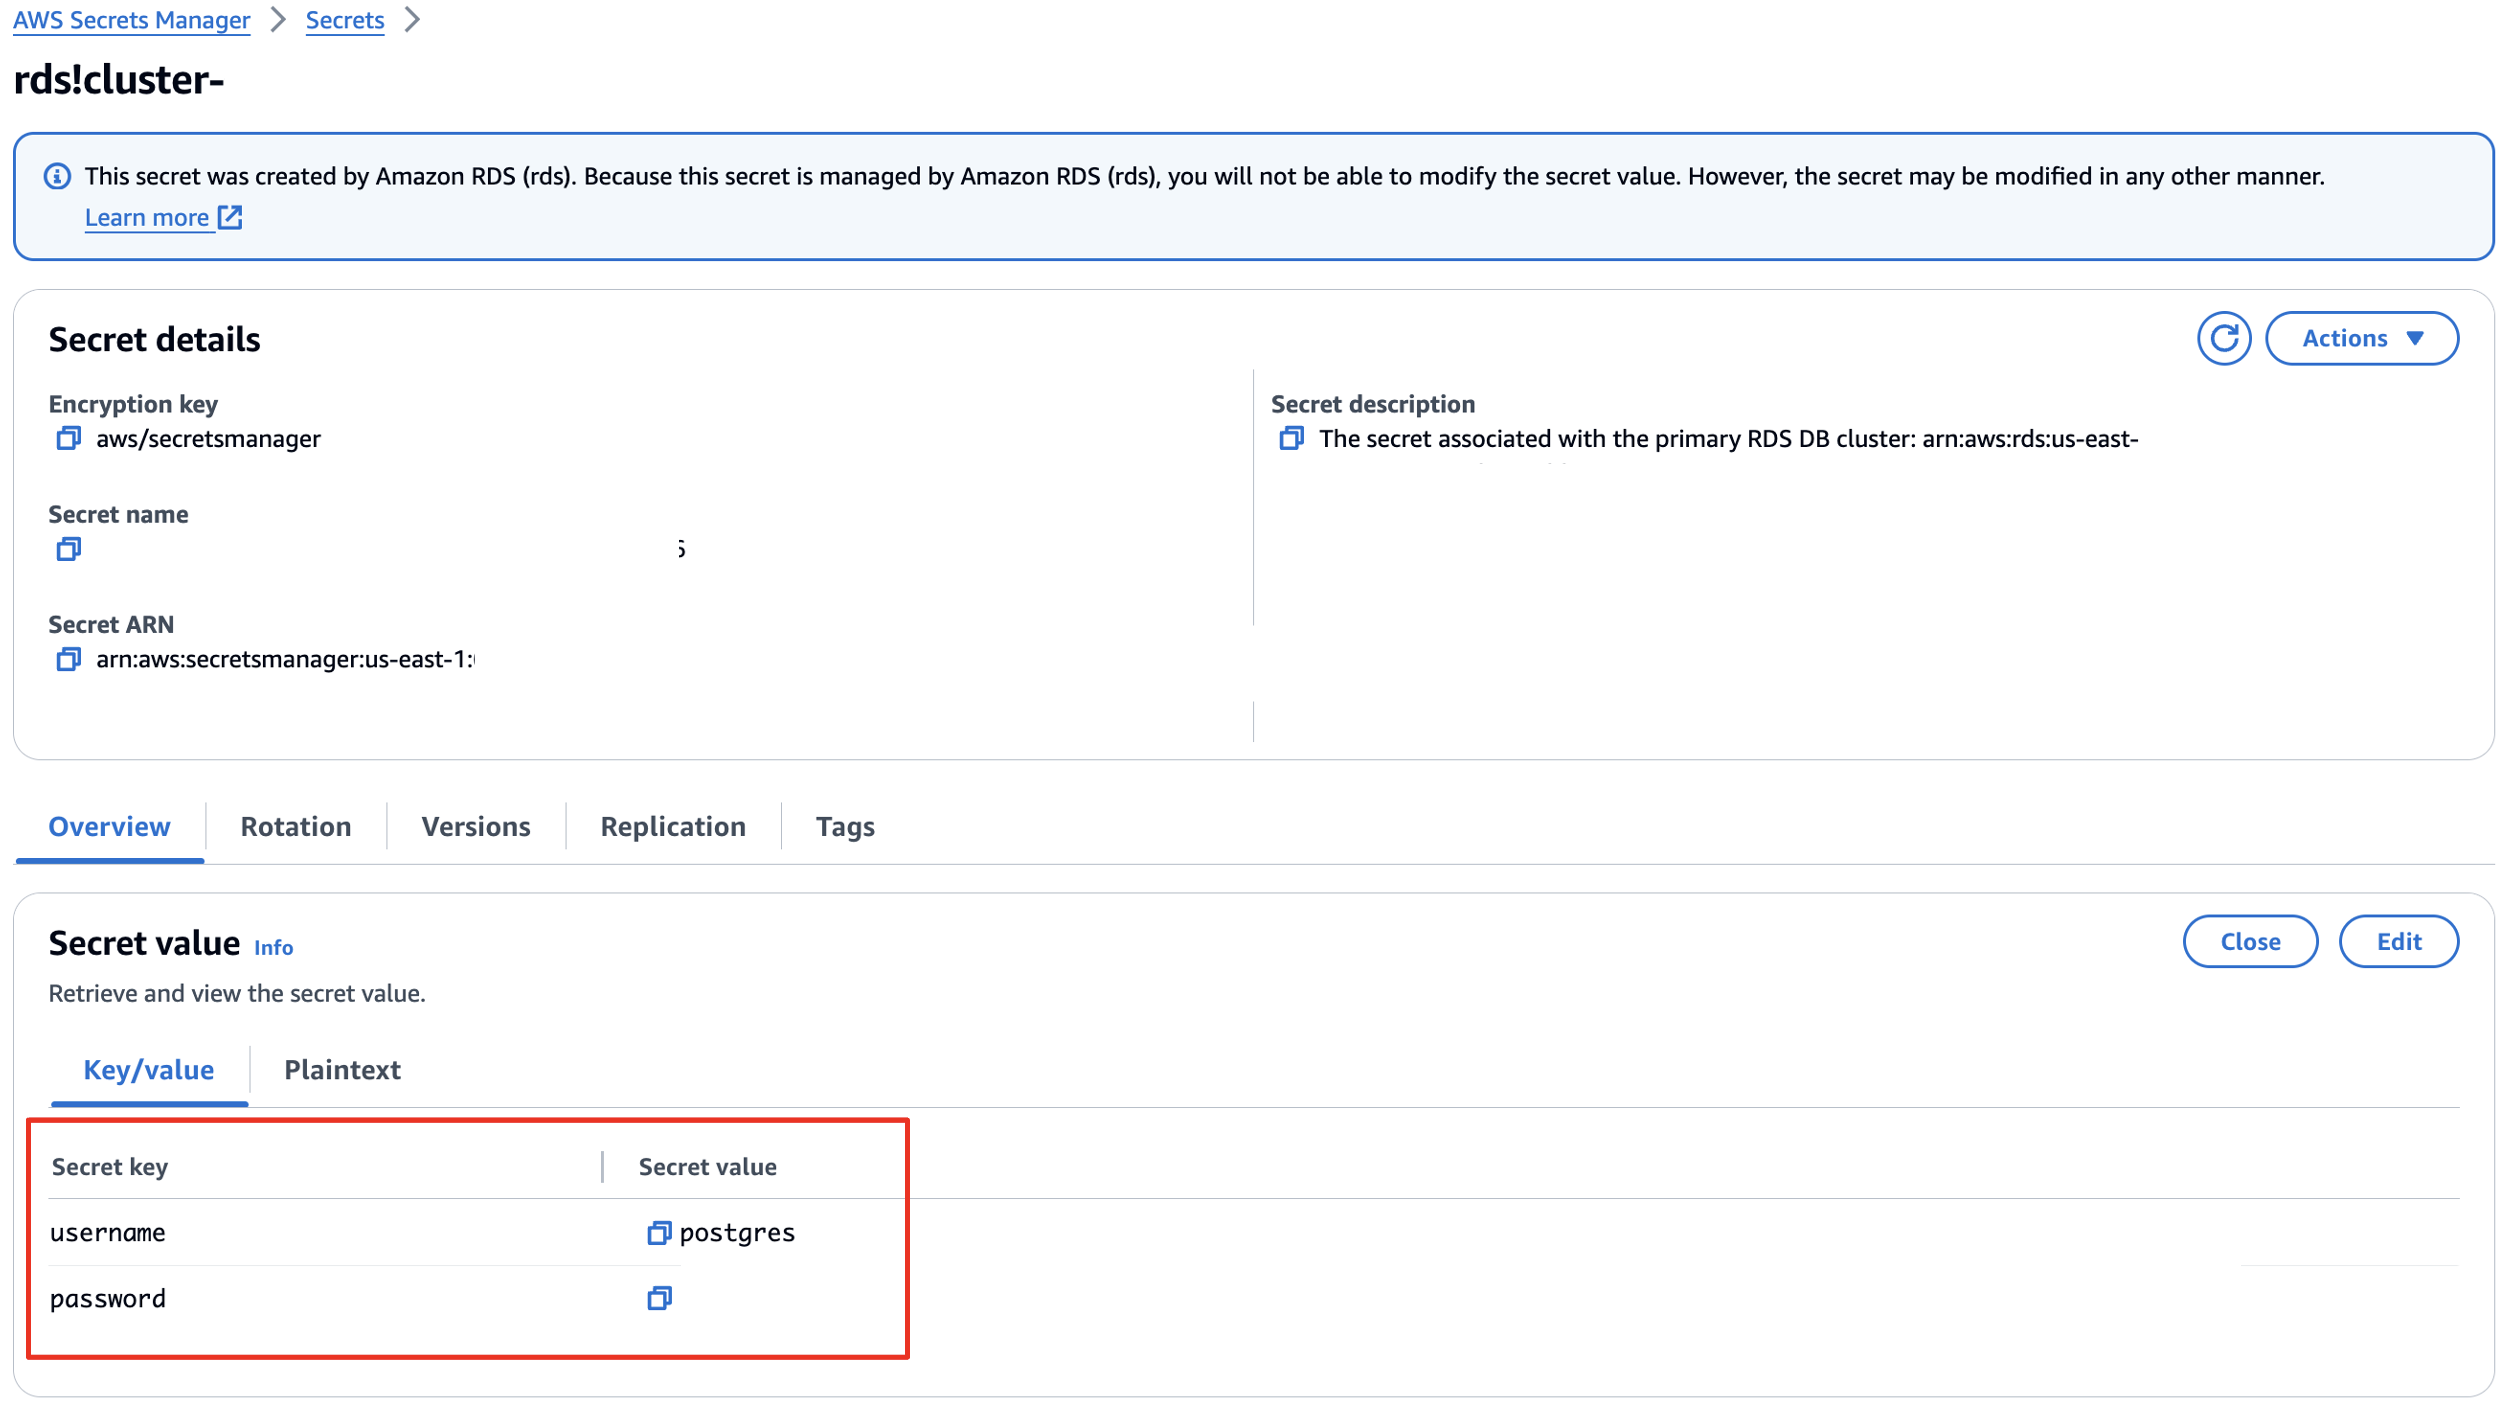The image size is (2518, 1408).
Task: Open the Replication tab
Action: coord(672,827)
